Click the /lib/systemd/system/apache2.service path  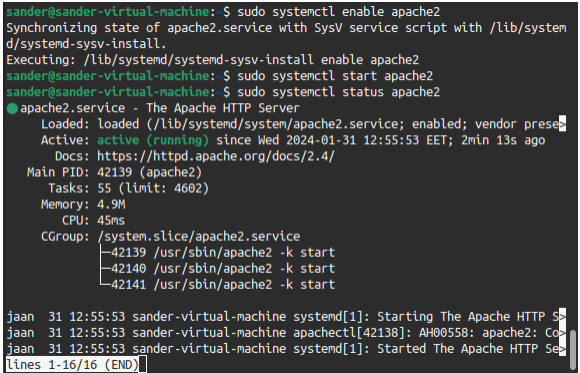tap(275, 124)
